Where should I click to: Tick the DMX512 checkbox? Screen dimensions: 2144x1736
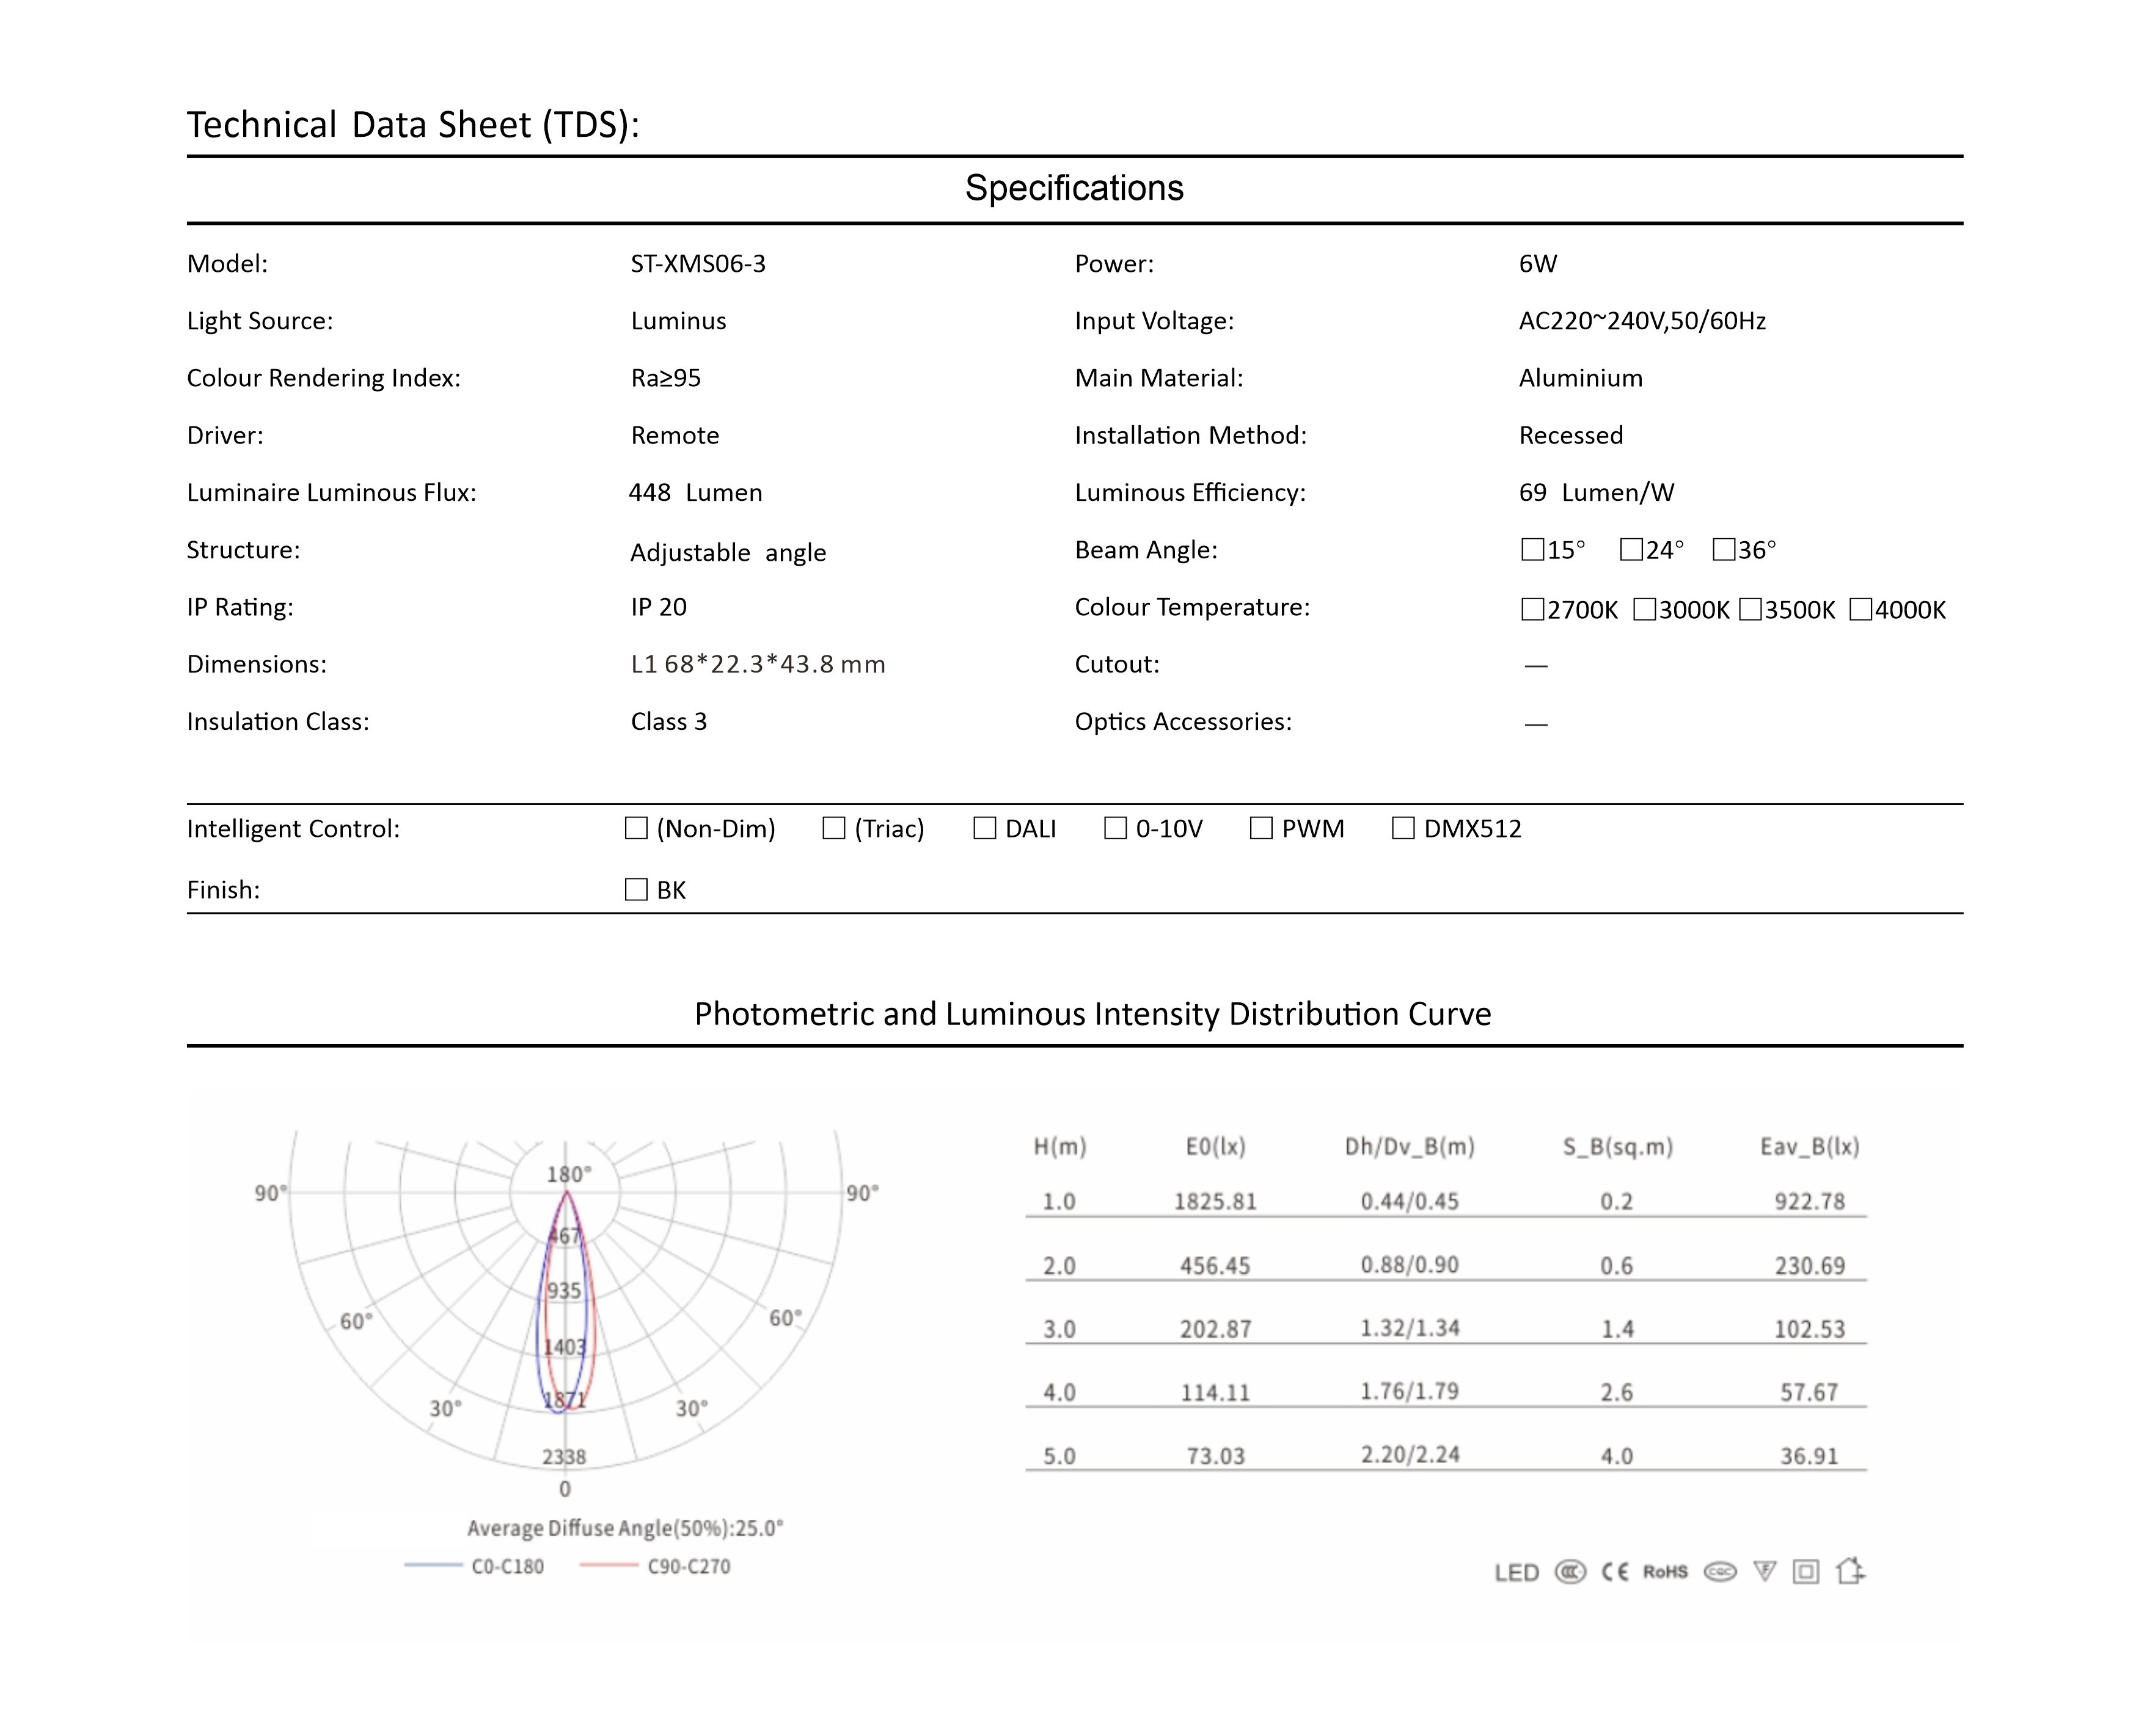(x=1403, y=828)
